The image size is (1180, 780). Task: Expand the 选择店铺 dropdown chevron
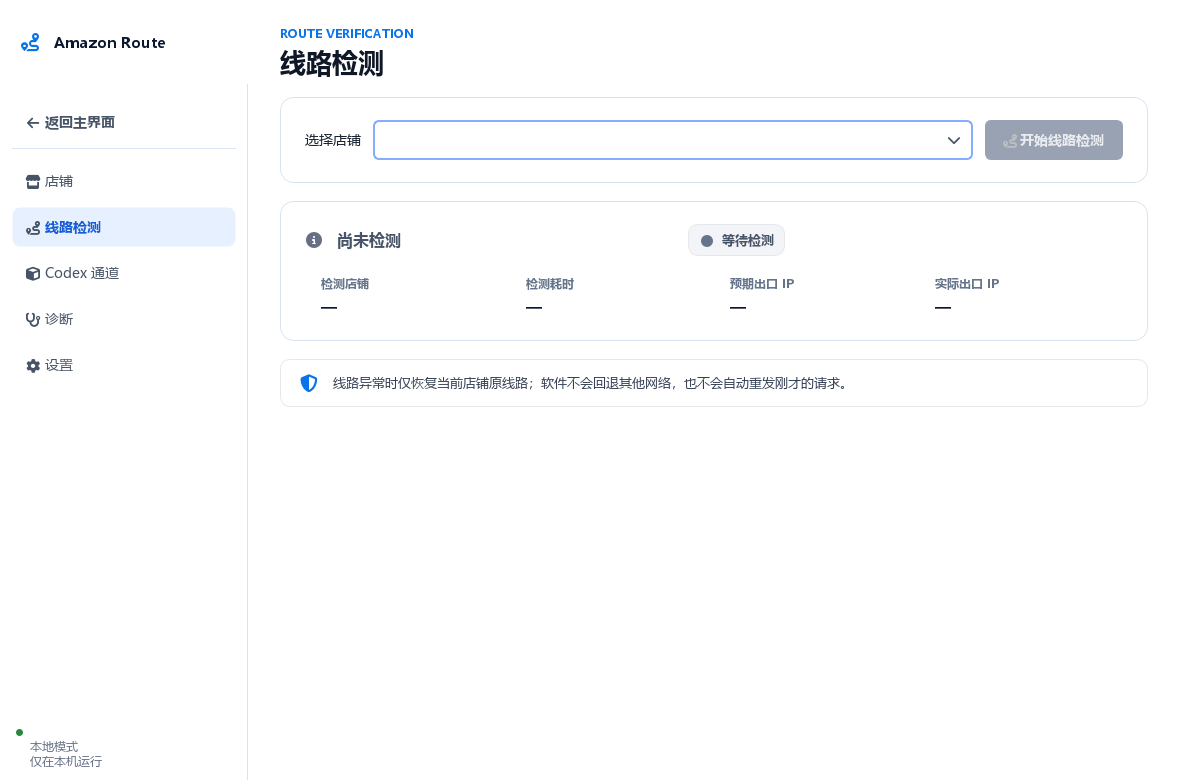pos(953,140)
